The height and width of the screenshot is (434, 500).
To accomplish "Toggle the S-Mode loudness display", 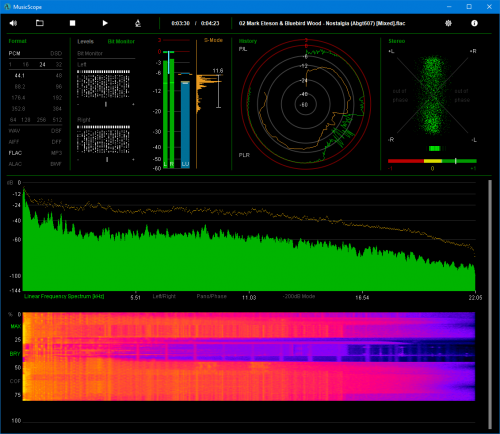I will tap(213, 40).
